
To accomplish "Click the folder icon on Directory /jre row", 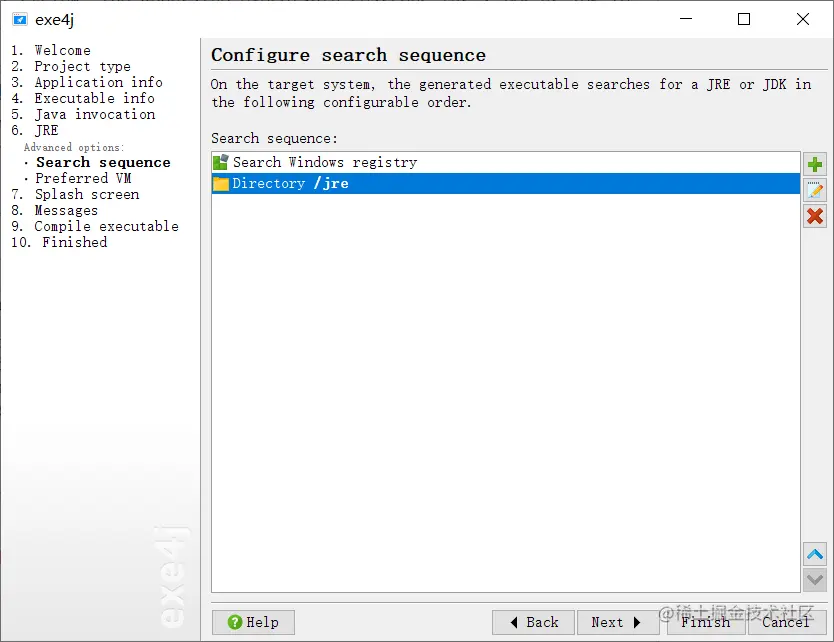I will [221, 184].
